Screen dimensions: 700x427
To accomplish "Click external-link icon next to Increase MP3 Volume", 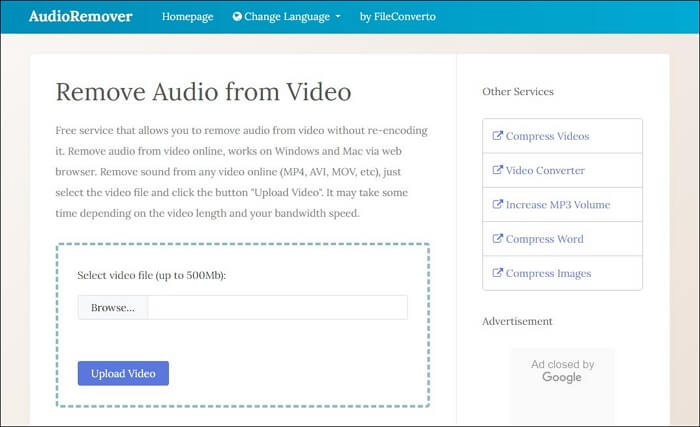I will [x=497, y=204].
